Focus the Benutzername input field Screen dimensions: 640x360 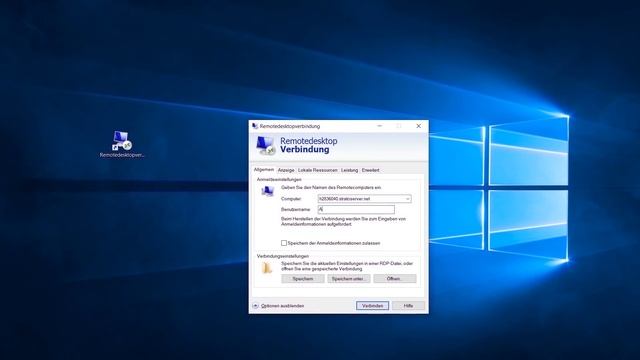pyautogui.click(x=356, y=209)
